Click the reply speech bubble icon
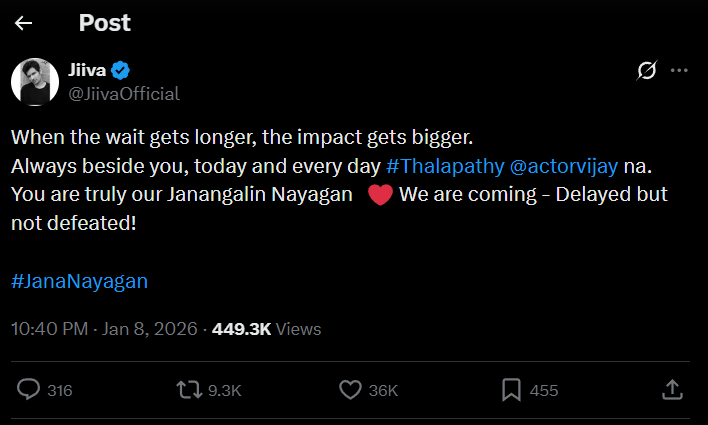 pyautogui.click(x=30, y=390)
